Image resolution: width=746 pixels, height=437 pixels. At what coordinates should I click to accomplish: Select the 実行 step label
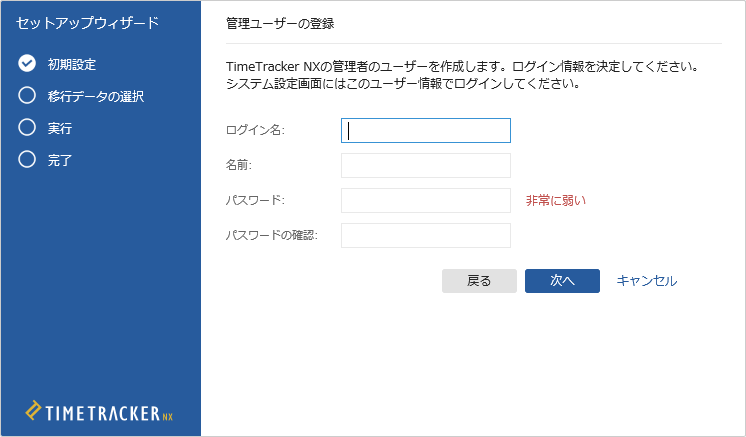[60, 128]
